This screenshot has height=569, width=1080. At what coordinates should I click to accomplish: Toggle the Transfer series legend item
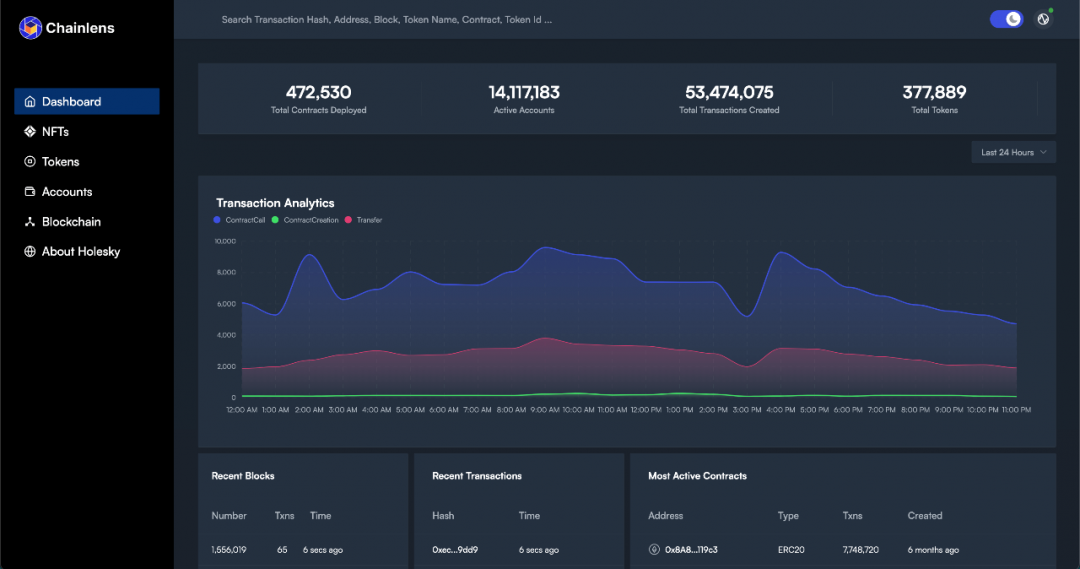coord(363,220)
